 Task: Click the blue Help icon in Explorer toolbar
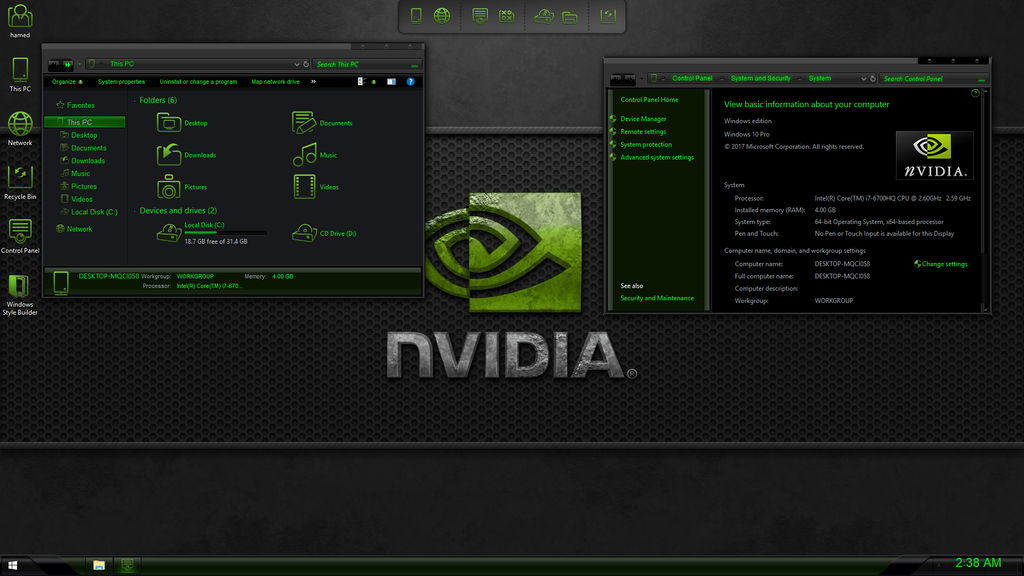click(x=409, y=81)
